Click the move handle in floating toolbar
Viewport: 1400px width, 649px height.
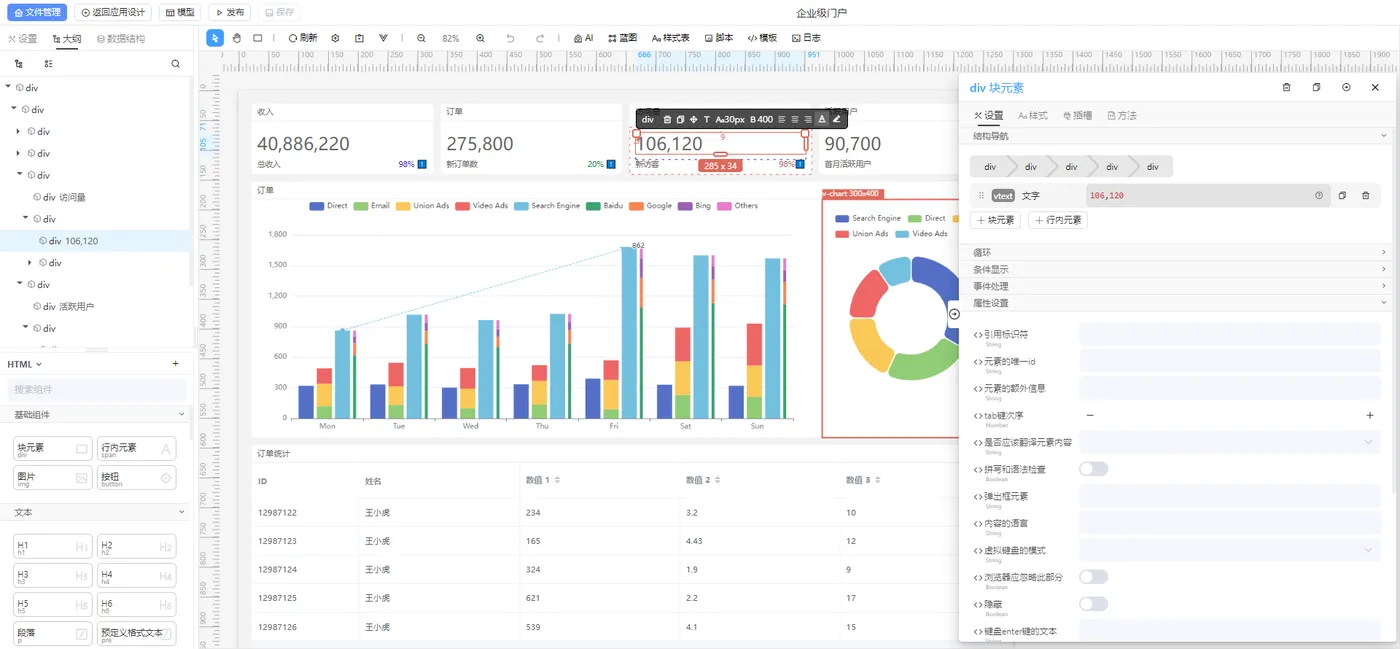click(x=693, y=119)
